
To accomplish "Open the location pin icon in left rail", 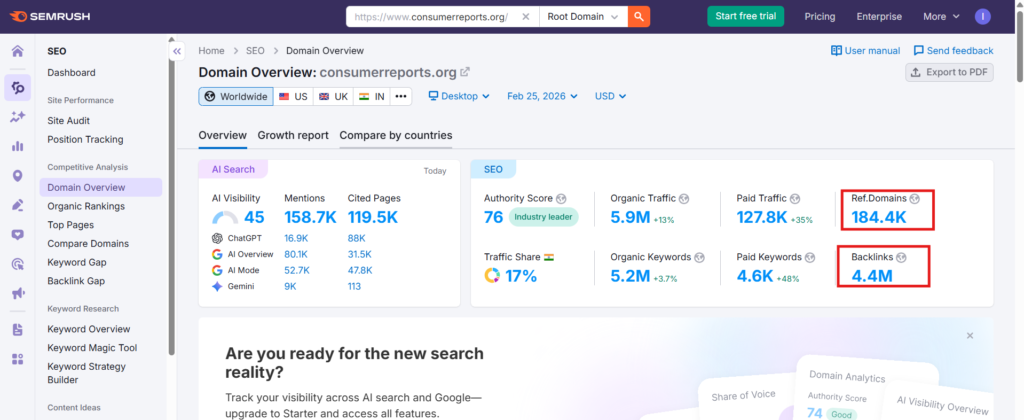I will coord(17,176).
